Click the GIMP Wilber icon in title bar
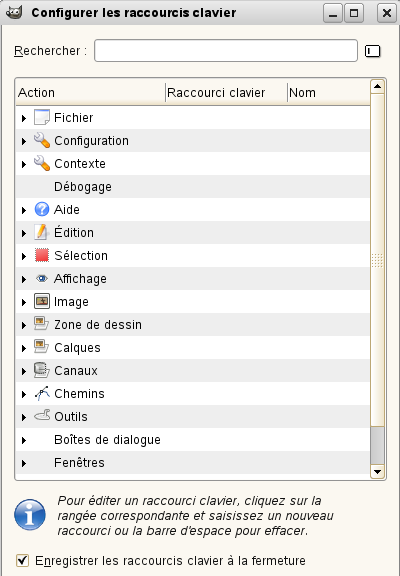The image size is (400, 576). point(14,12)
